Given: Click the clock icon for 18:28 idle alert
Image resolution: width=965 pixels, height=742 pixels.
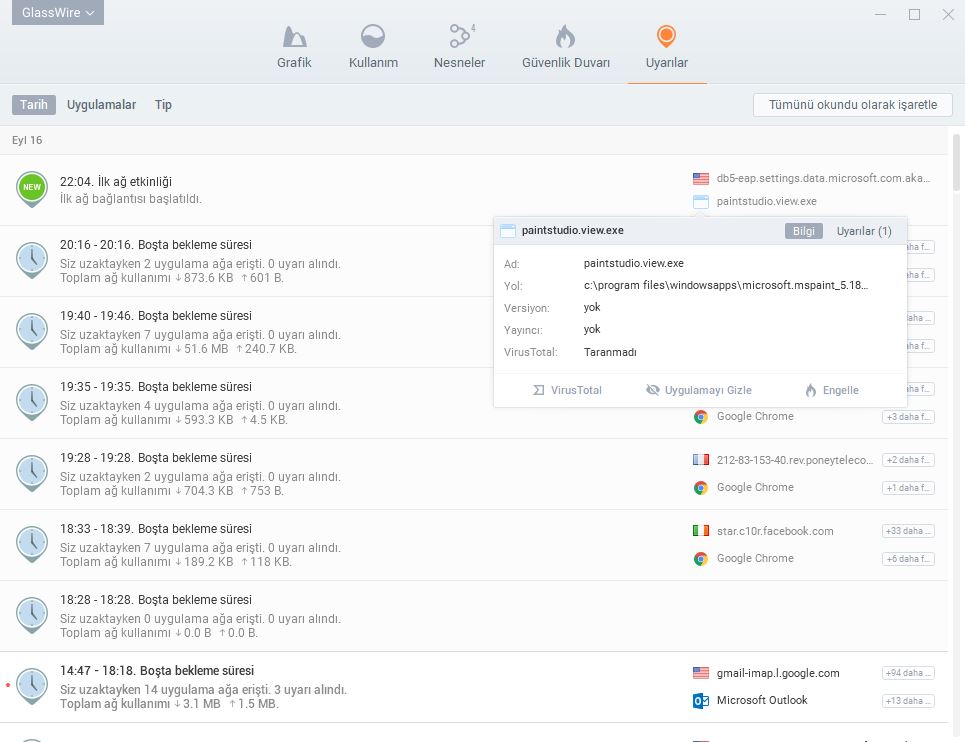Looking at the screenshot, I should pyautogui.click(x=32, y=615).
